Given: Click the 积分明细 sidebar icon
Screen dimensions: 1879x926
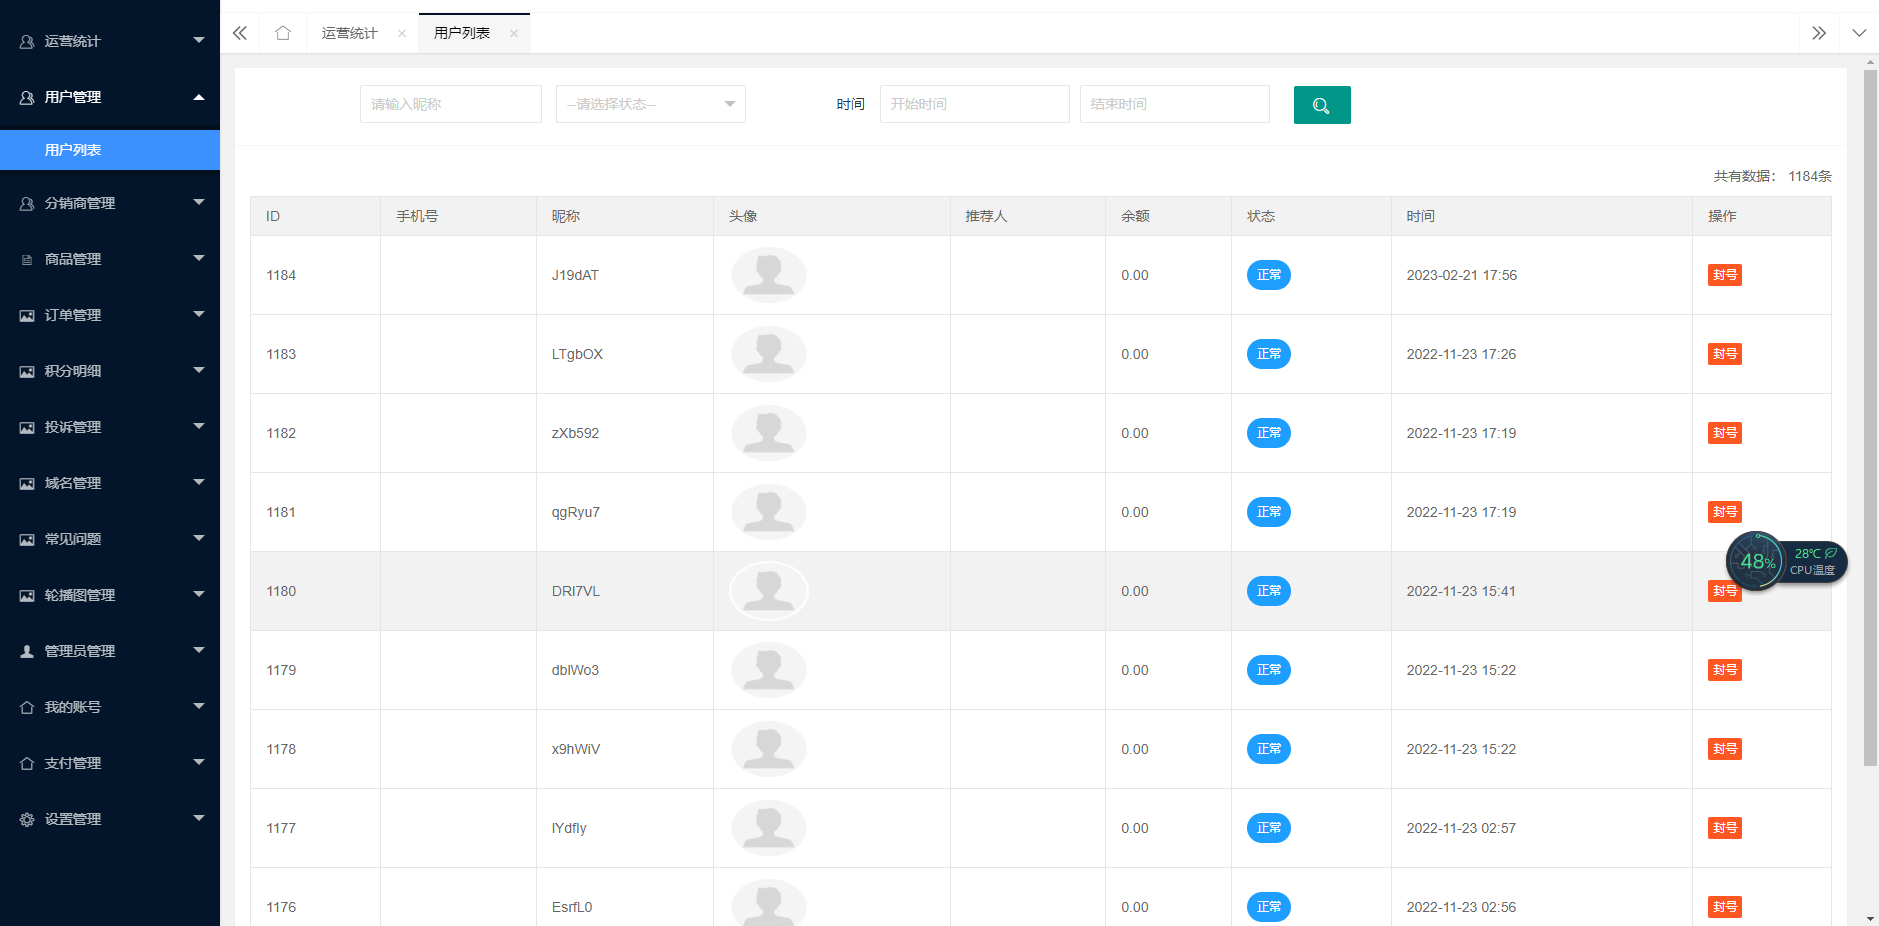Looking at the screenshot, I should coord(27,371).
